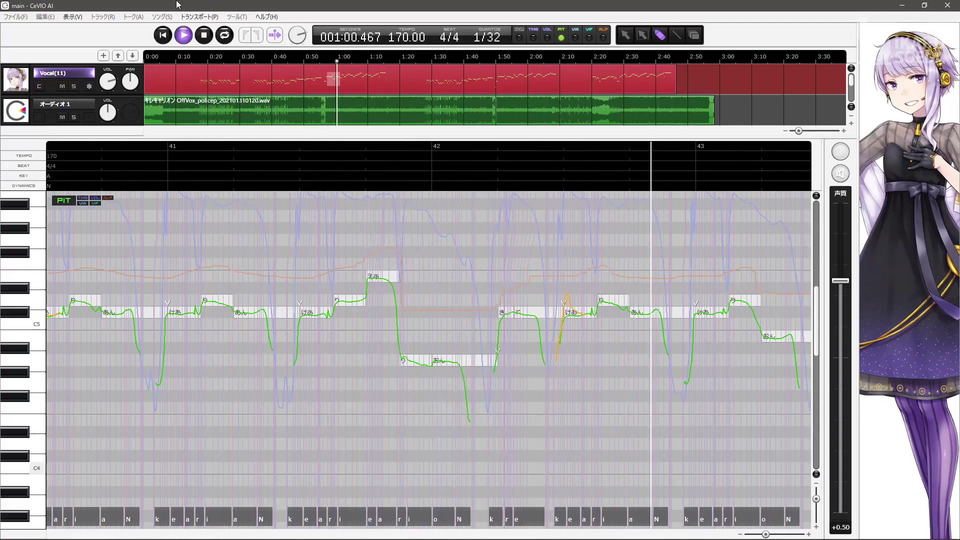
Task: Select the purple pen drawing tool
Action: (659, 35)
